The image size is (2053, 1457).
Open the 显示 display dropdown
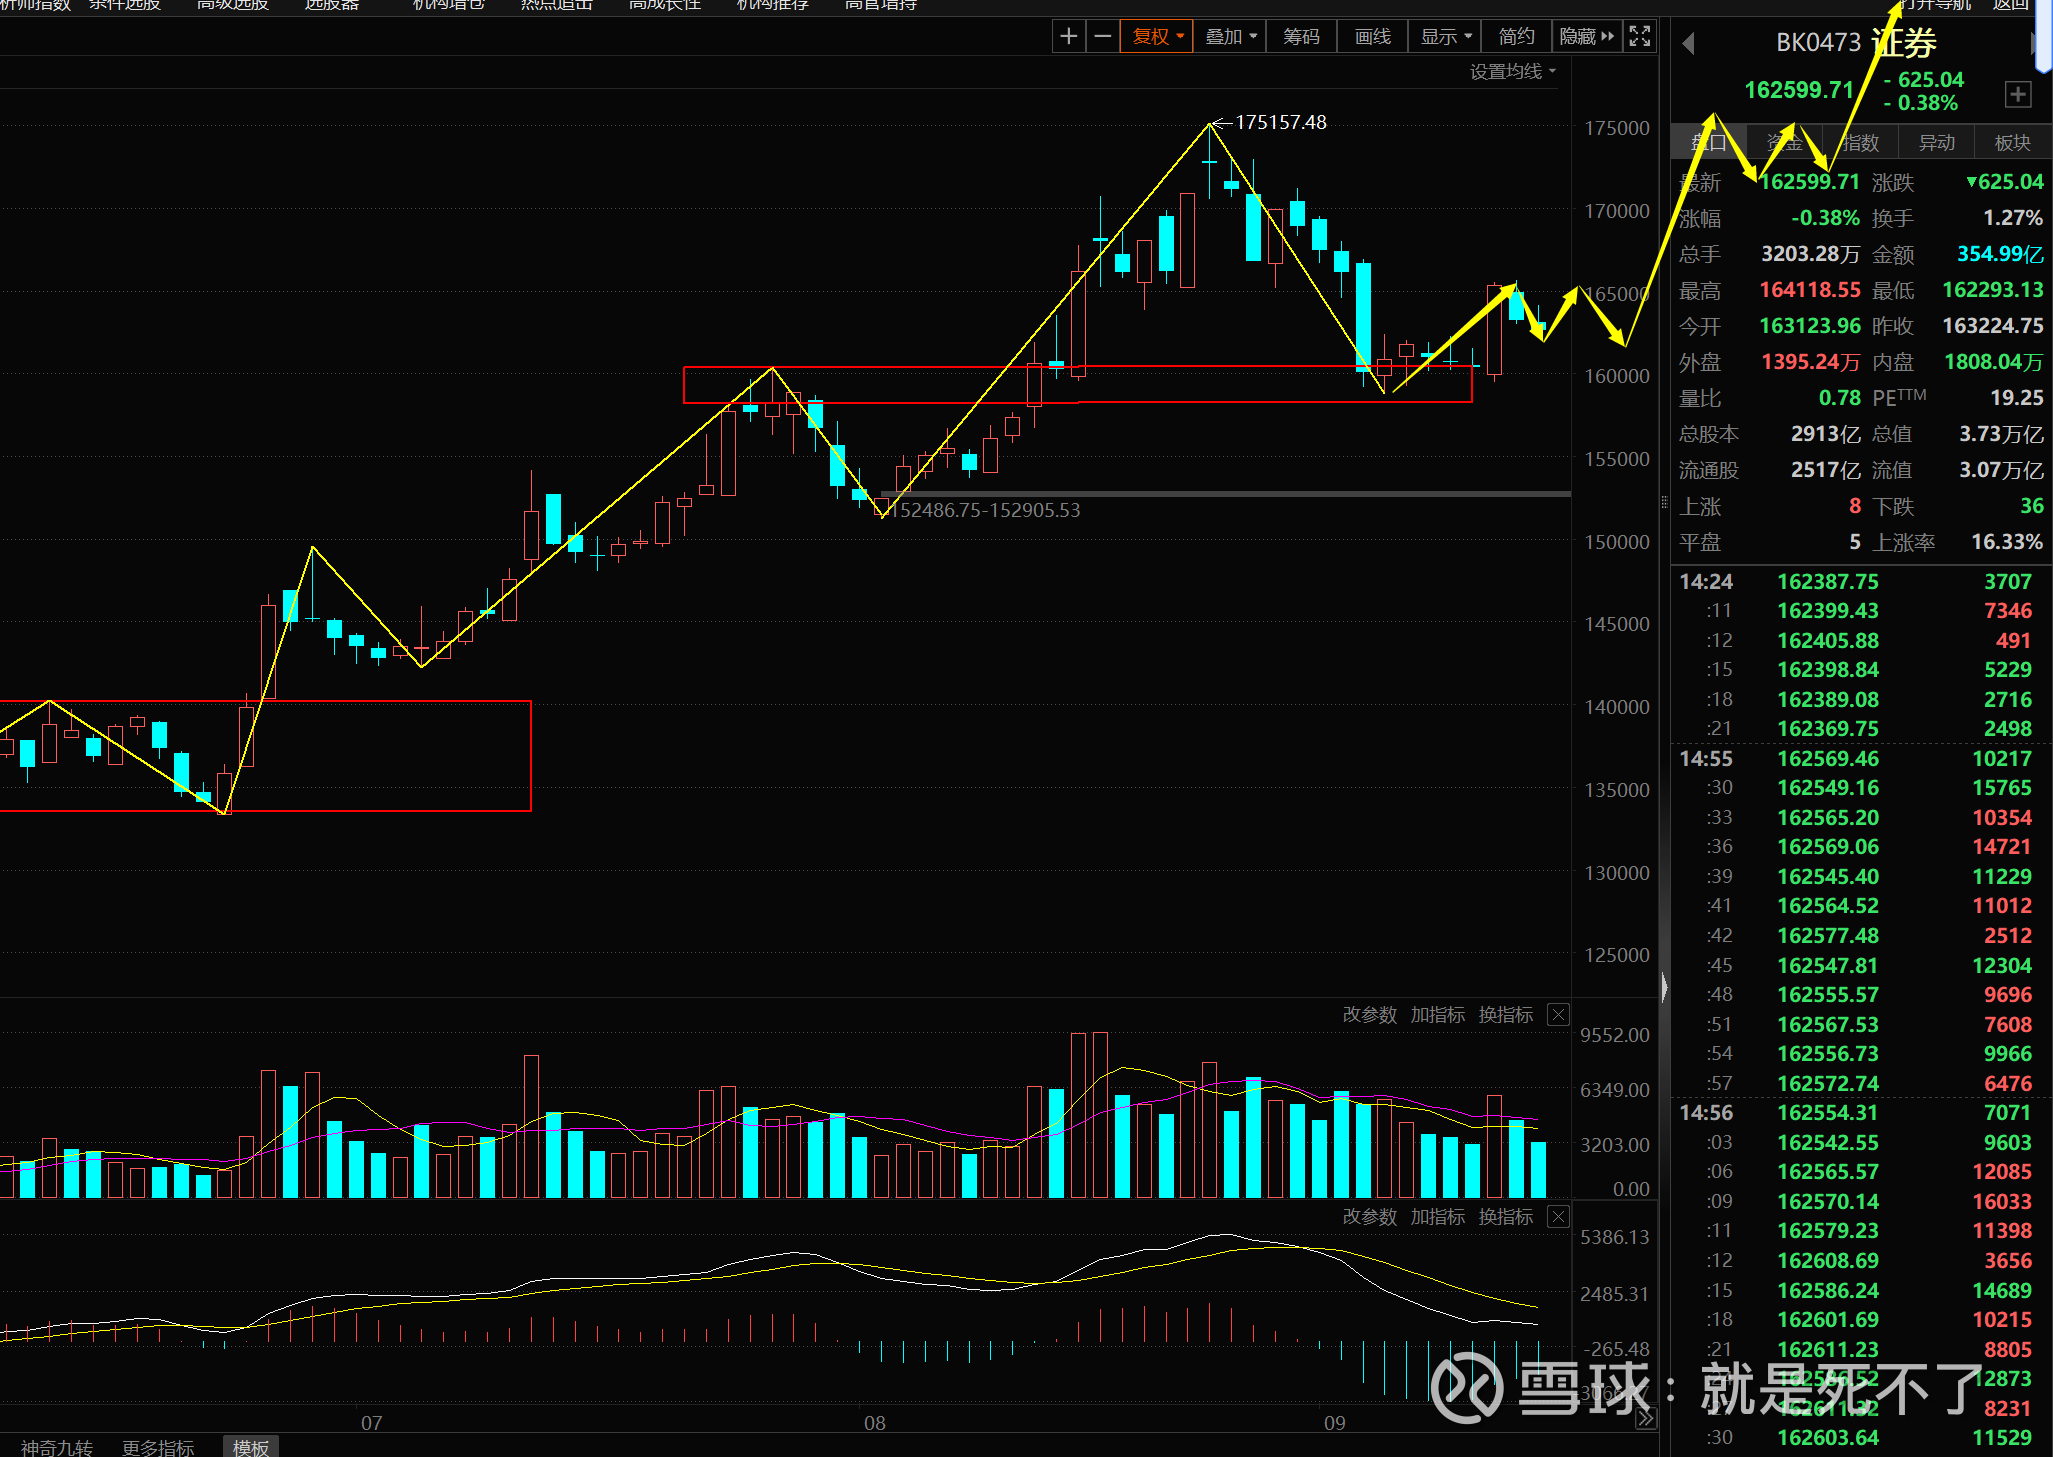tap(1446, 37)
